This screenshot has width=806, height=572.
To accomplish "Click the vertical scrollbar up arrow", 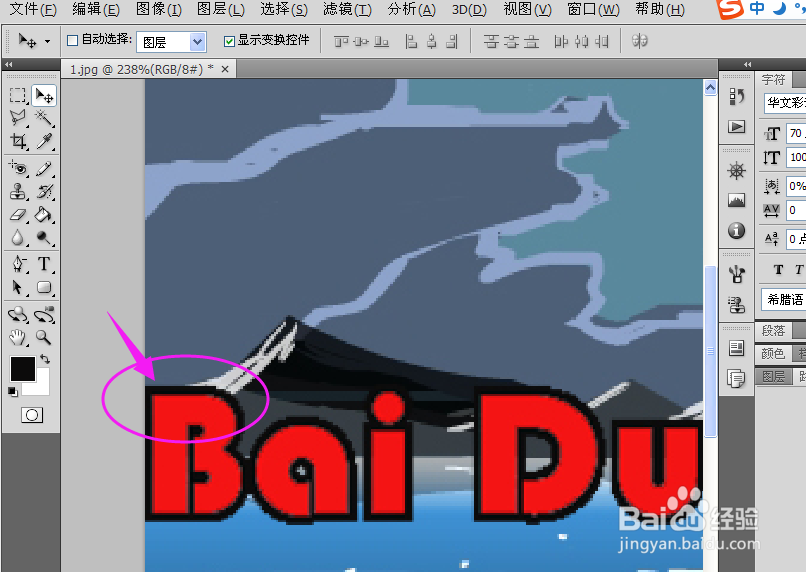I will point(710,88).
